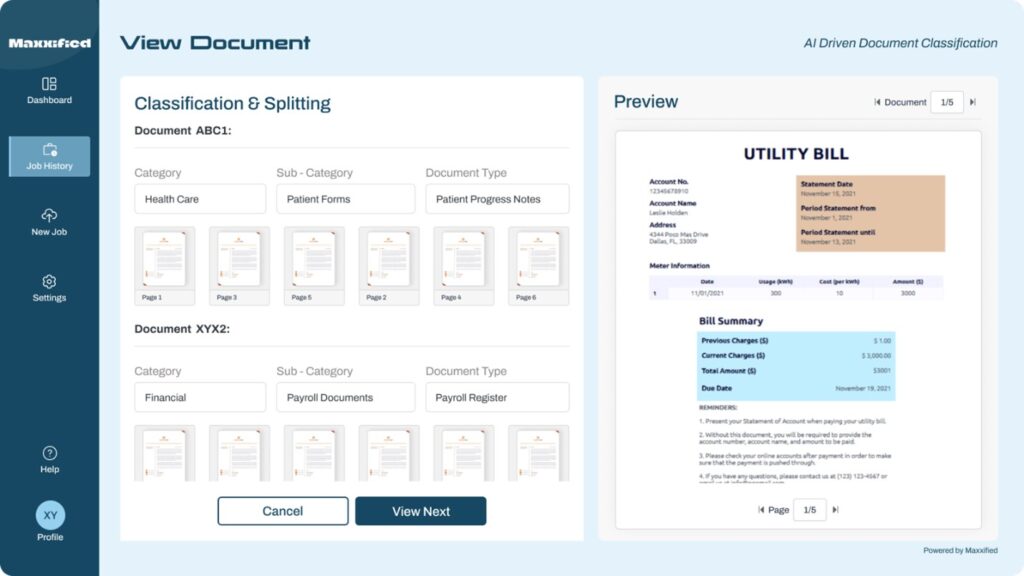This screenshot has width=1024, height=576.
Task: Start a New Job from the sidebar
Action: (48, 221)
